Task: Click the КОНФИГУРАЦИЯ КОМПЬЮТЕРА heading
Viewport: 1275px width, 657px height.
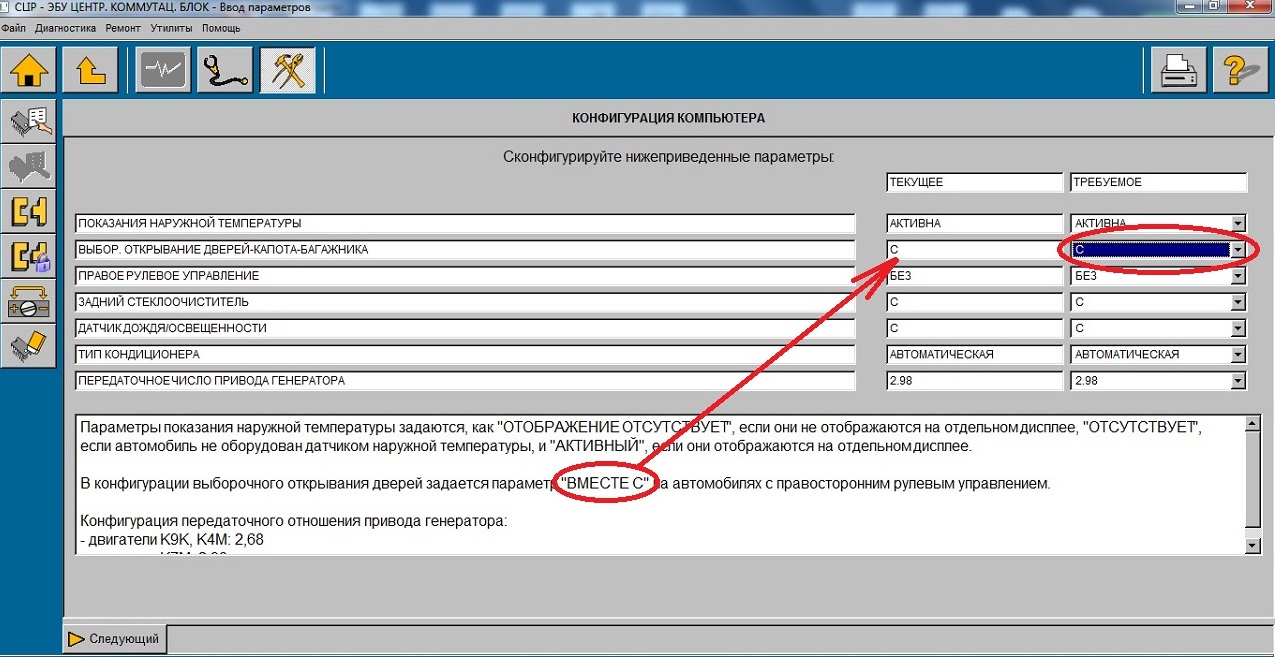Action: (x=668, y=118)
